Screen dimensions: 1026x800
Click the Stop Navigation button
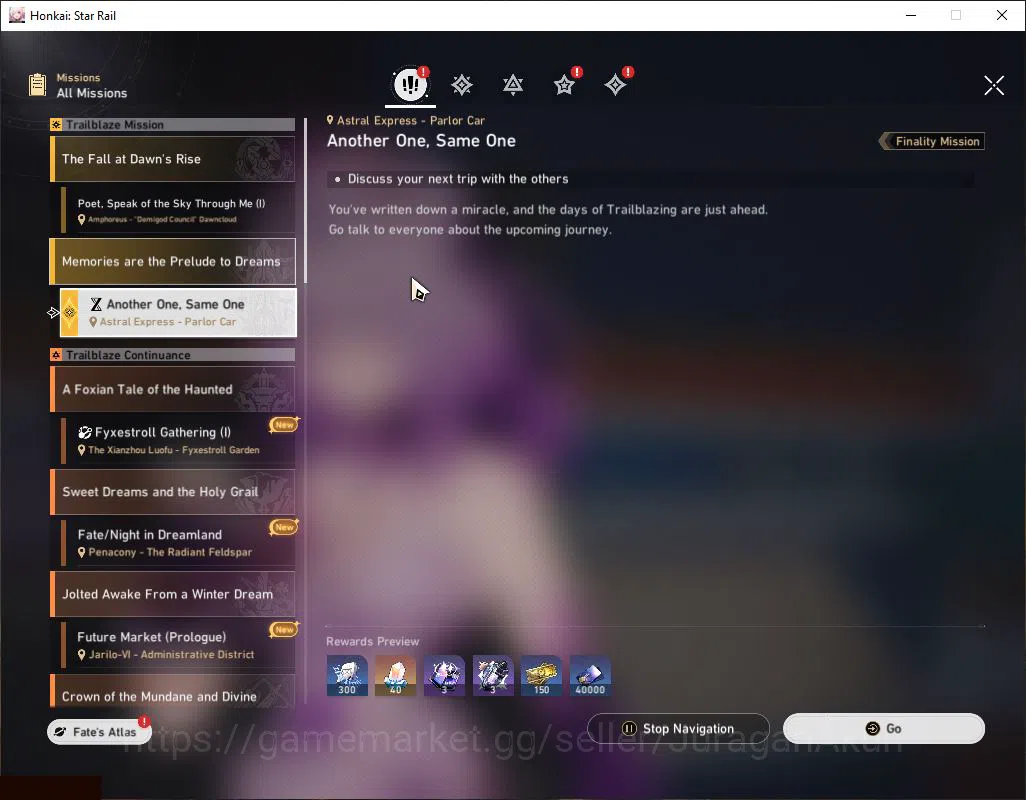[678, 729]
